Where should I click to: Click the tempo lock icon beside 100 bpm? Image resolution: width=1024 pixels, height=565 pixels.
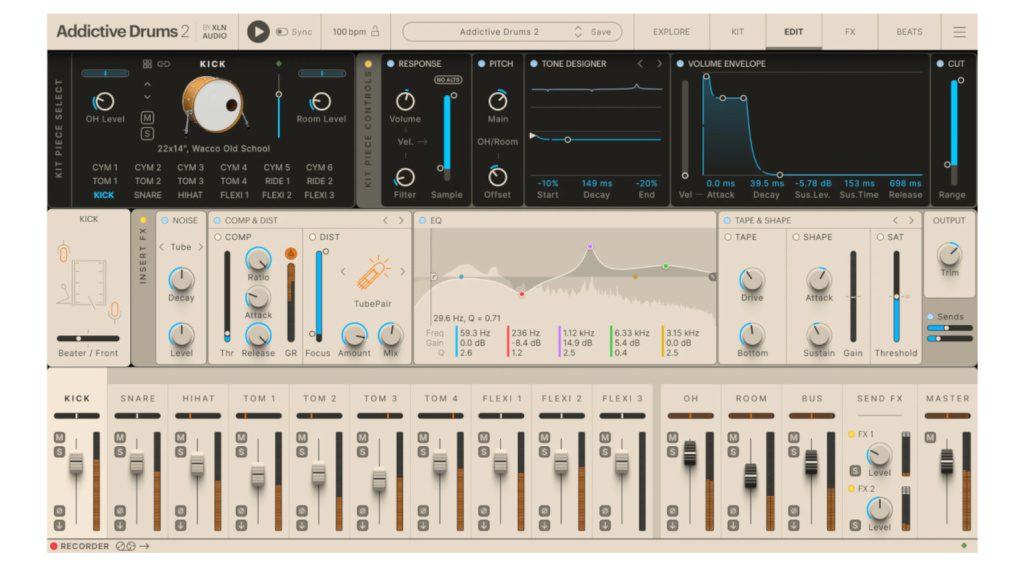click(x=375, y=31)
